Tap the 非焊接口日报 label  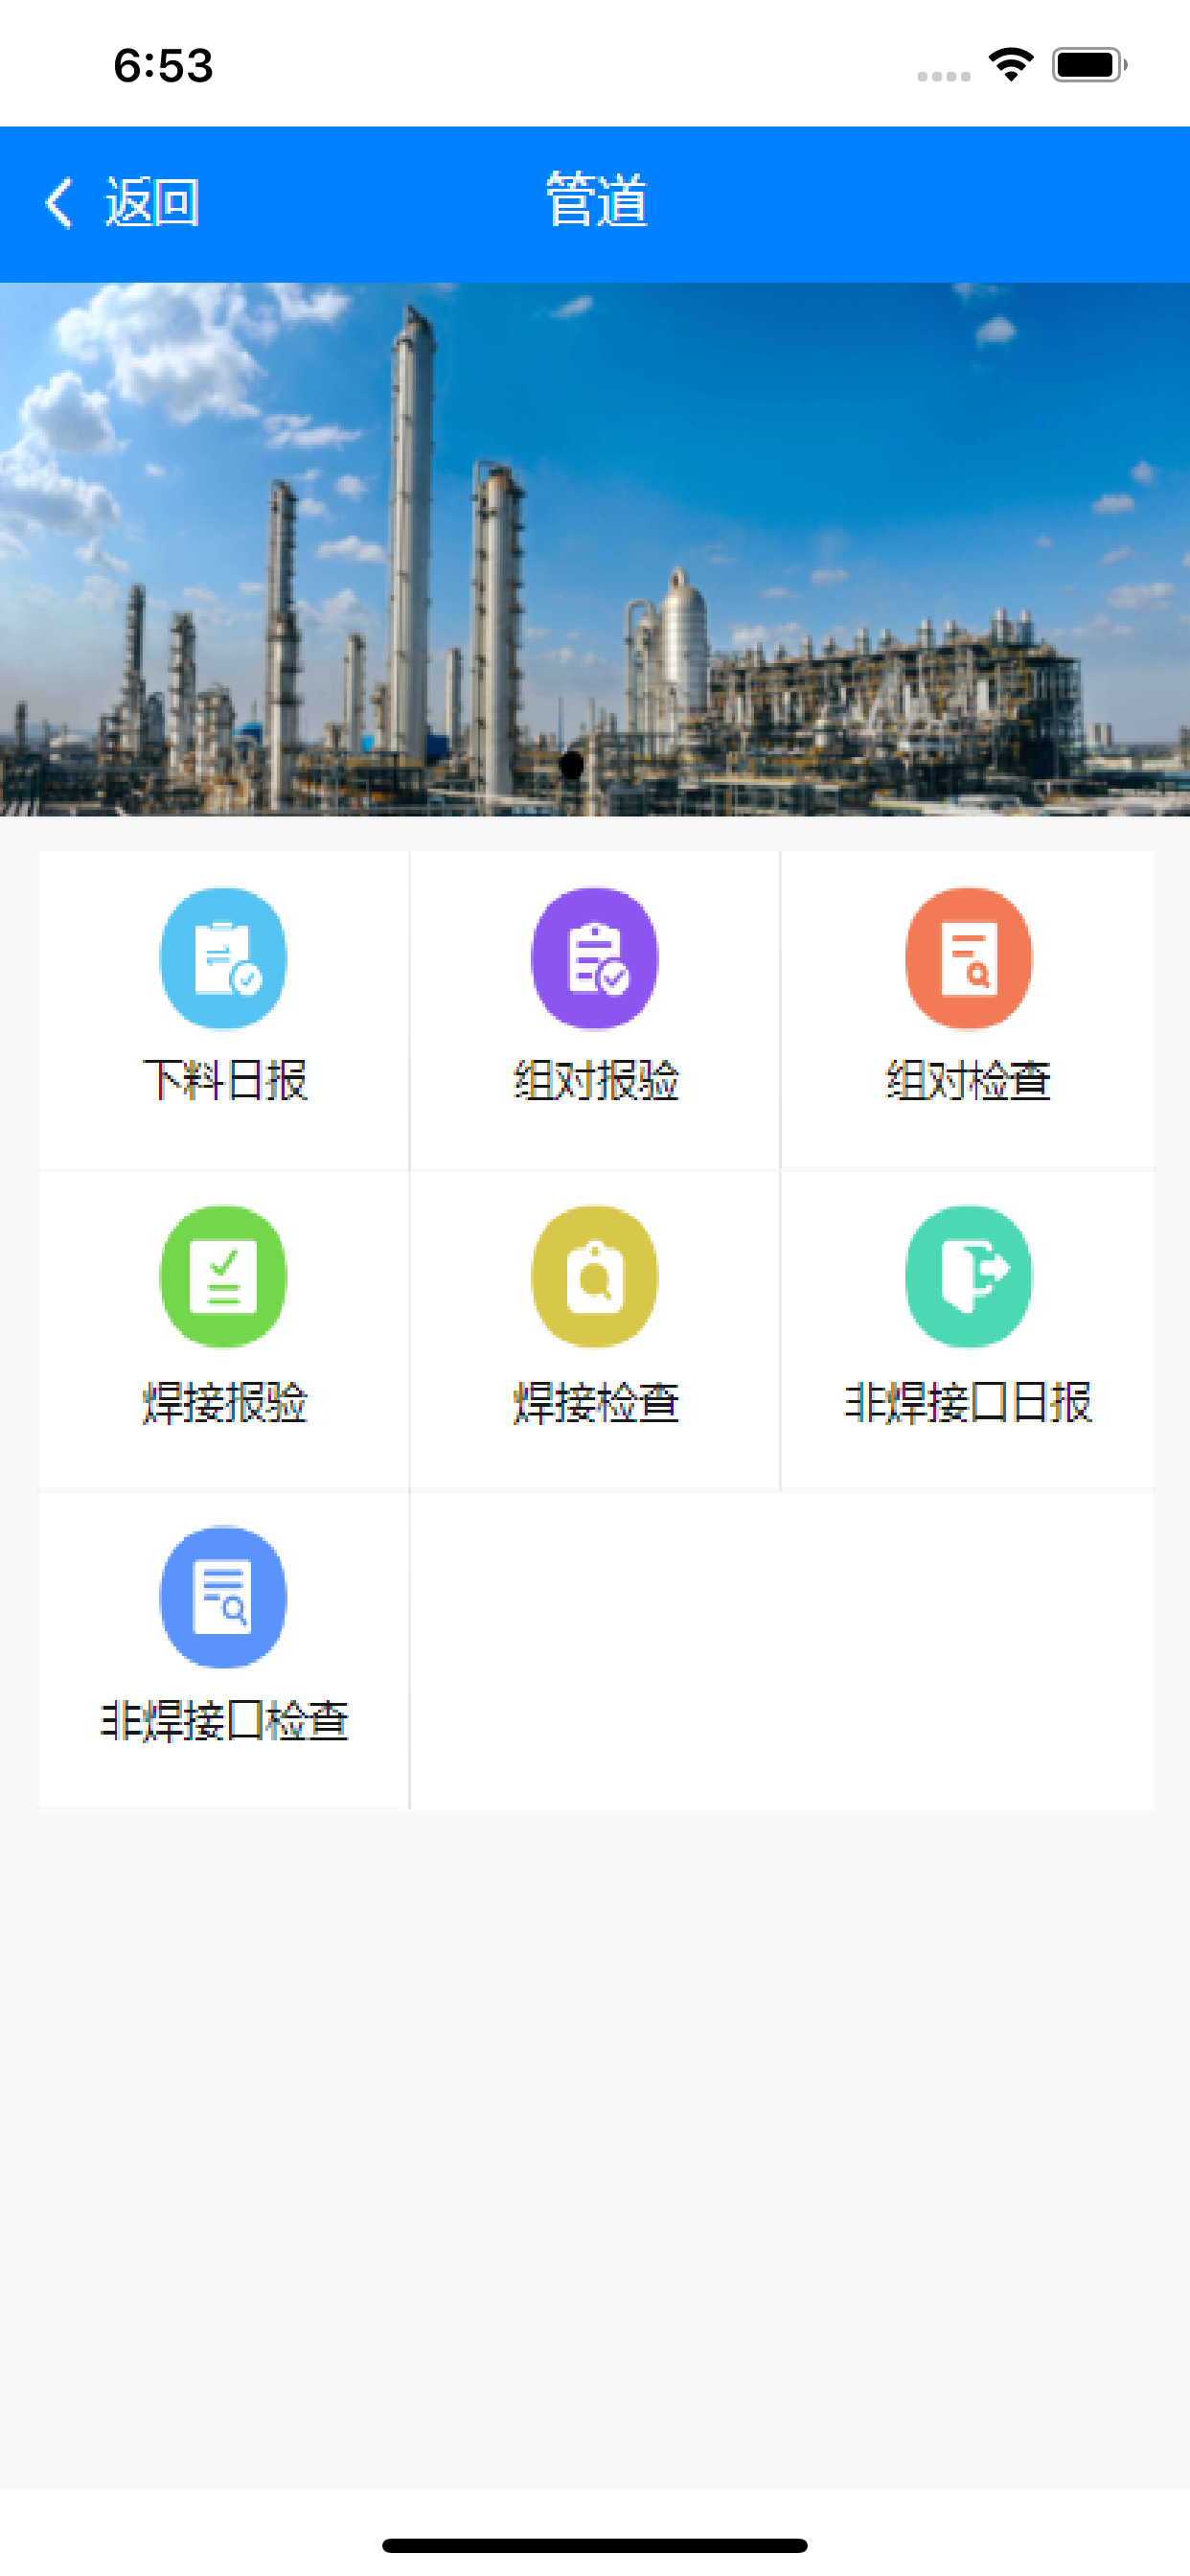pyautogui.click(x=968, y=1401)
